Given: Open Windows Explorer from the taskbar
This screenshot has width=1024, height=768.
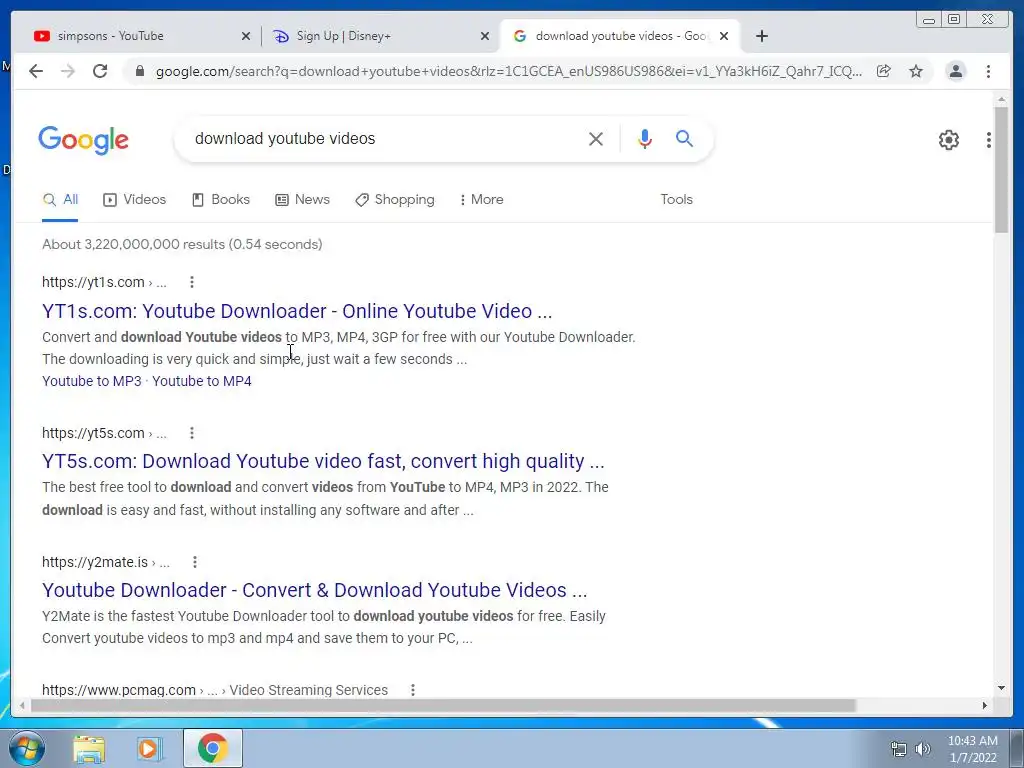Looking at the screenshot, I should point(89,748).
